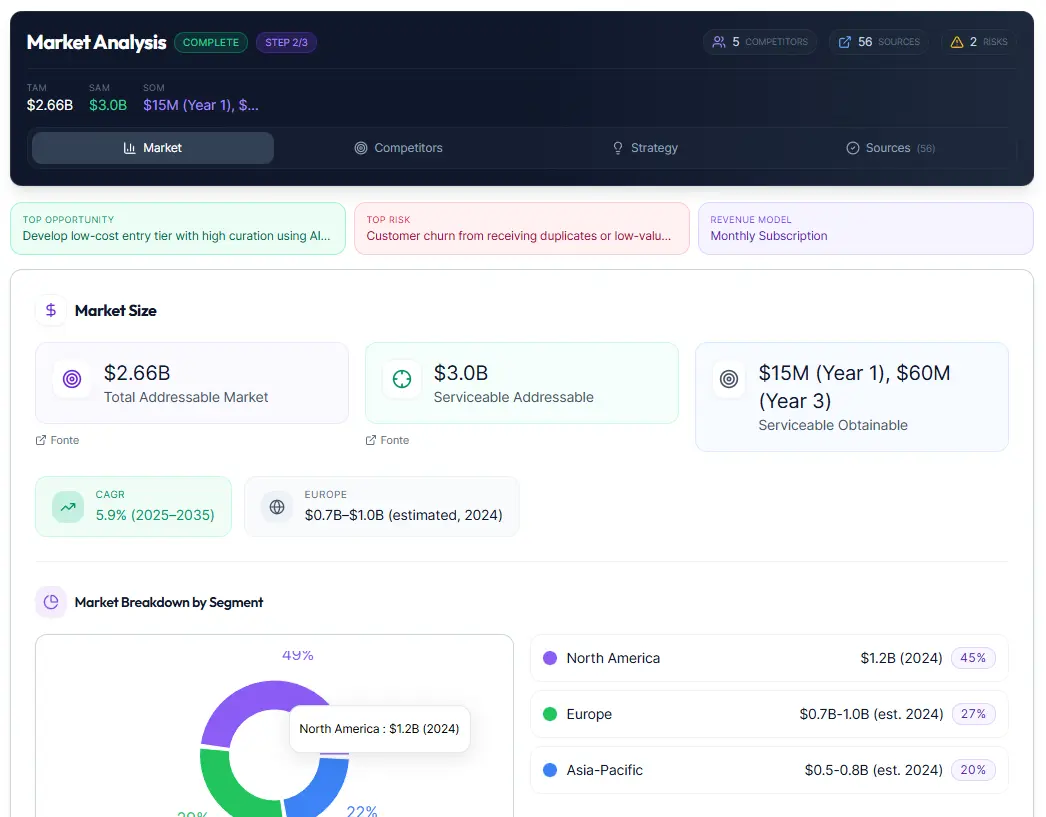Select the Market tab

(x=153, y=148)
